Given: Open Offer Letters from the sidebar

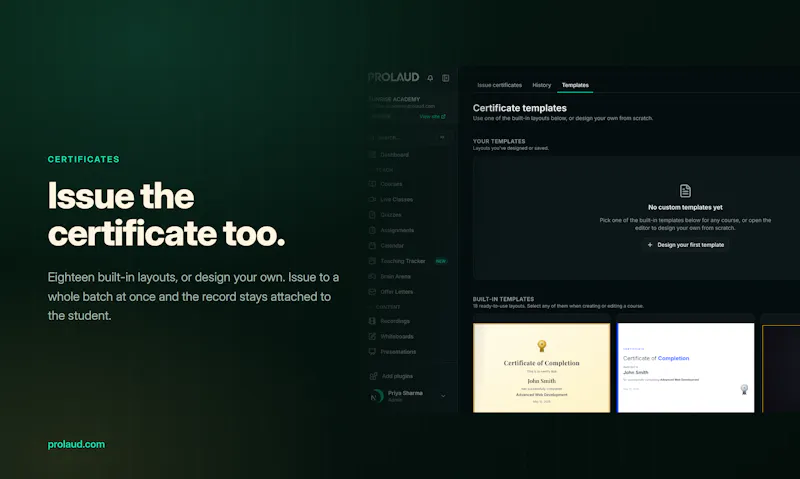Looking at the screenshot, I should point(391,292).
